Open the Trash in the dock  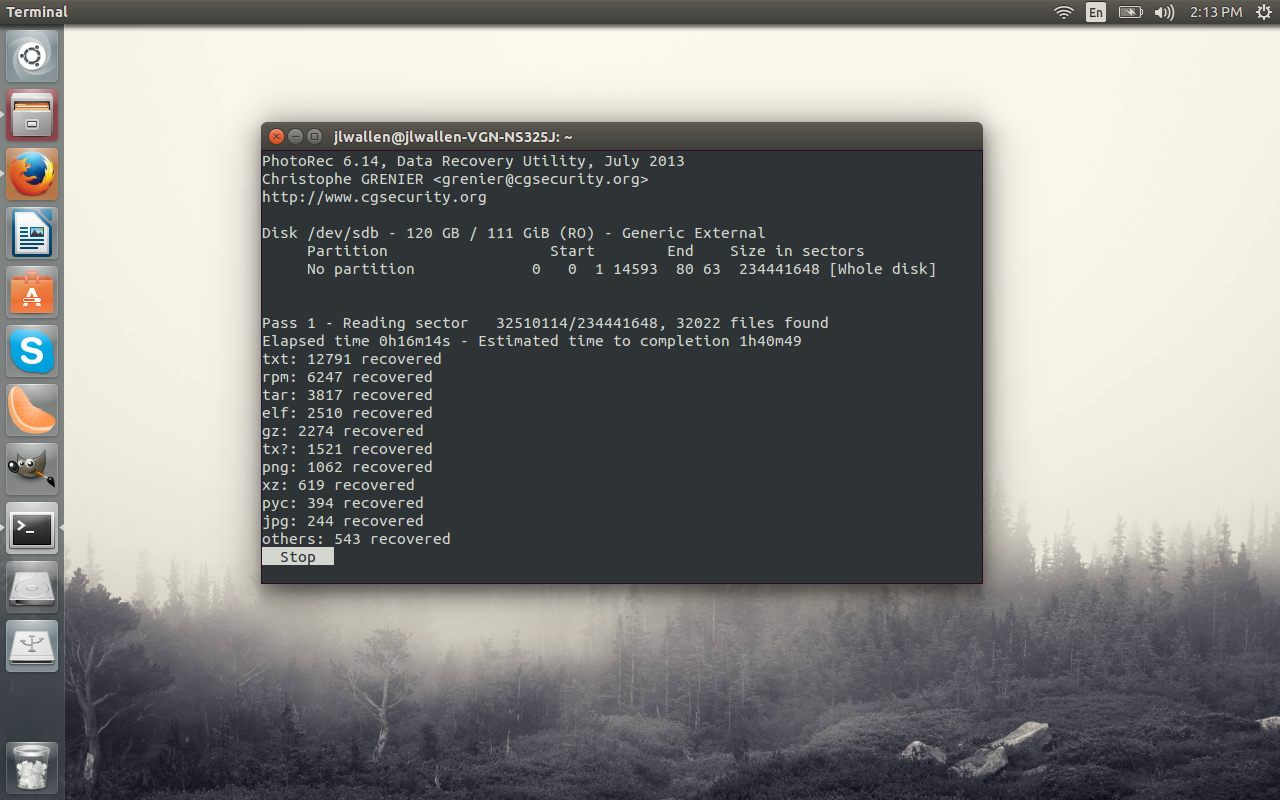click(x=32, y=768)
